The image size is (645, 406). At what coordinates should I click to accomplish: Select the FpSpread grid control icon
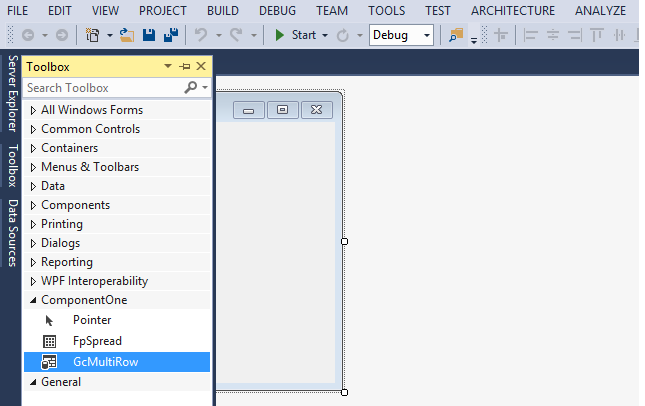click(50, 341)
